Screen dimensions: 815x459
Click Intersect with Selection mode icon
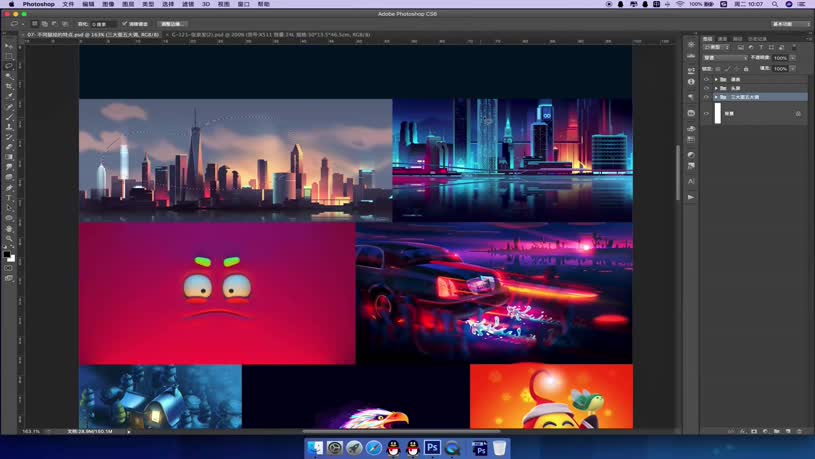[65, 24]
